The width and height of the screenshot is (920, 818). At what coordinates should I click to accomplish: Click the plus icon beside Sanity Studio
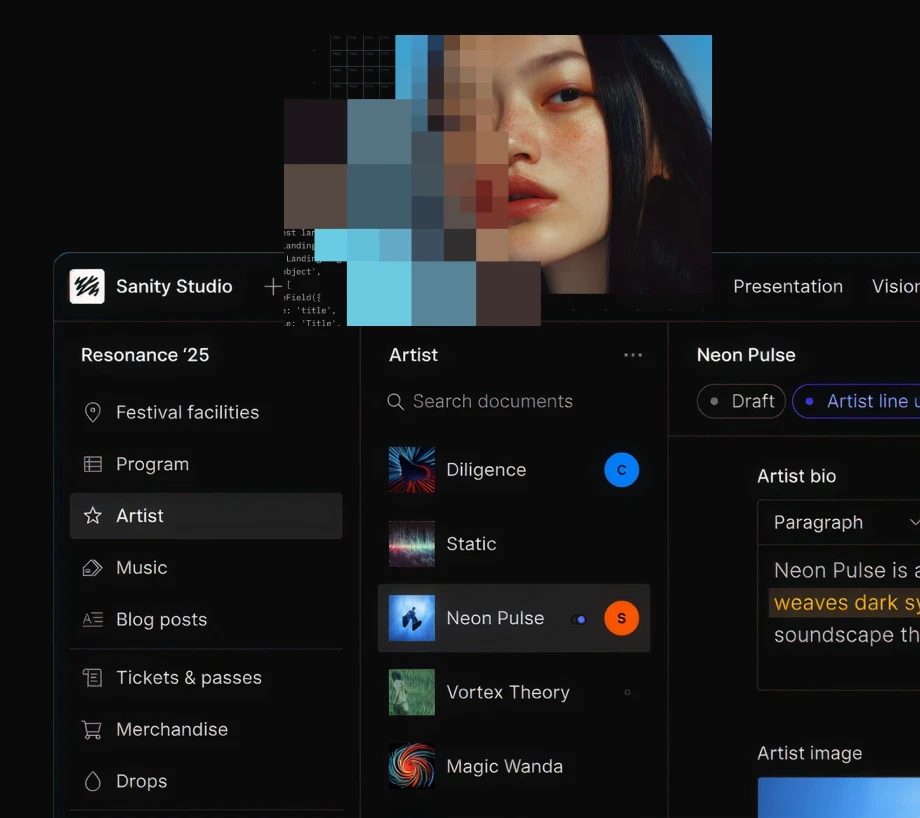pos(271,286)
